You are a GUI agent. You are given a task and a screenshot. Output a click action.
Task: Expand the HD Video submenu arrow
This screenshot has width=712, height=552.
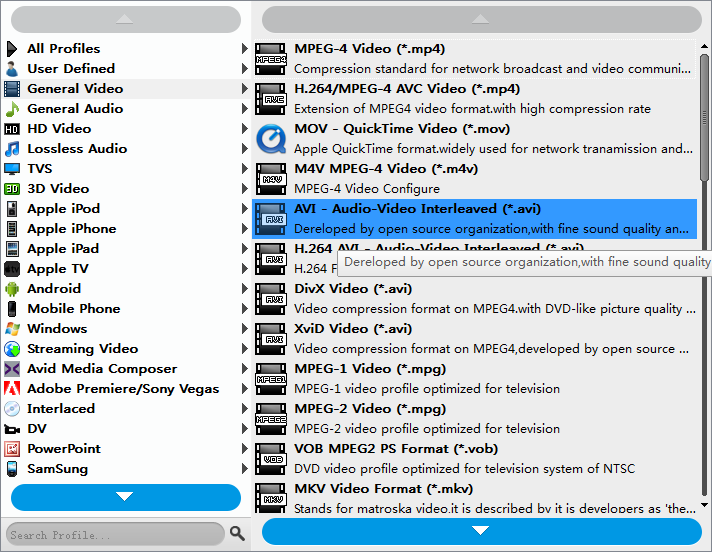click(x=244, y=129)
